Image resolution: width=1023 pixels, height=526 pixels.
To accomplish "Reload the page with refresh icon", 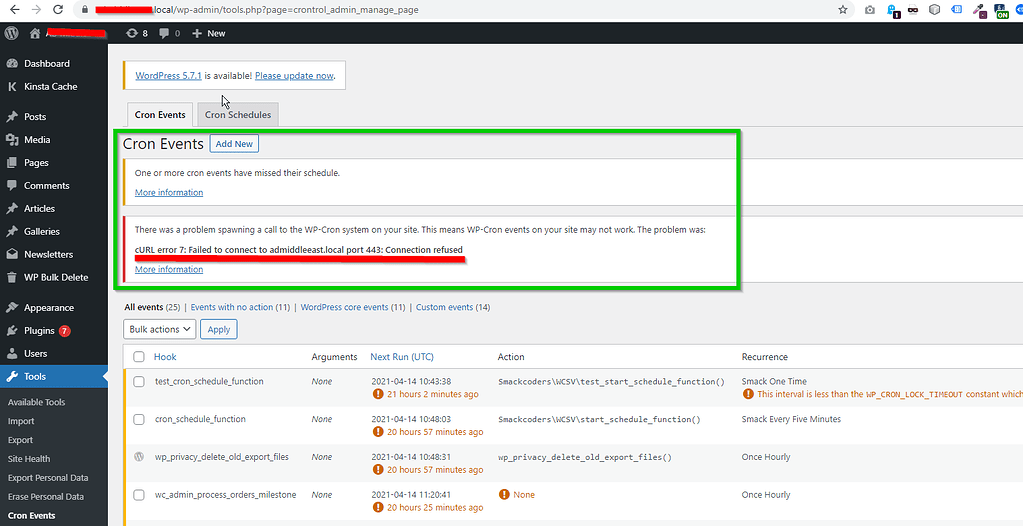I will [x=58, y=10].
